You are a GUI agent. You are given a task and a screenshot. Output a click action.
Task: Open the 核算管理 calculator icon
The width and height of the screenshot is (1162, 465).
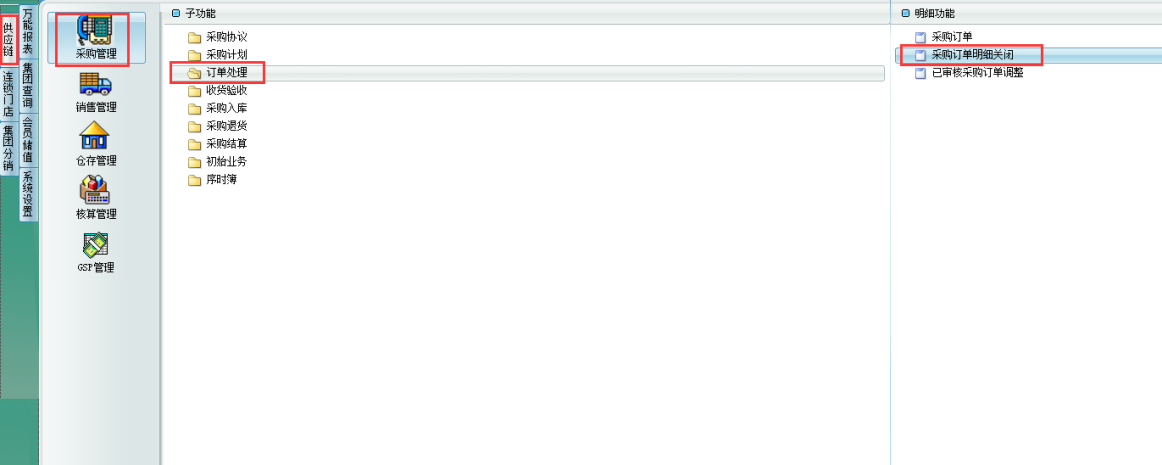click(x=95, y=191)
